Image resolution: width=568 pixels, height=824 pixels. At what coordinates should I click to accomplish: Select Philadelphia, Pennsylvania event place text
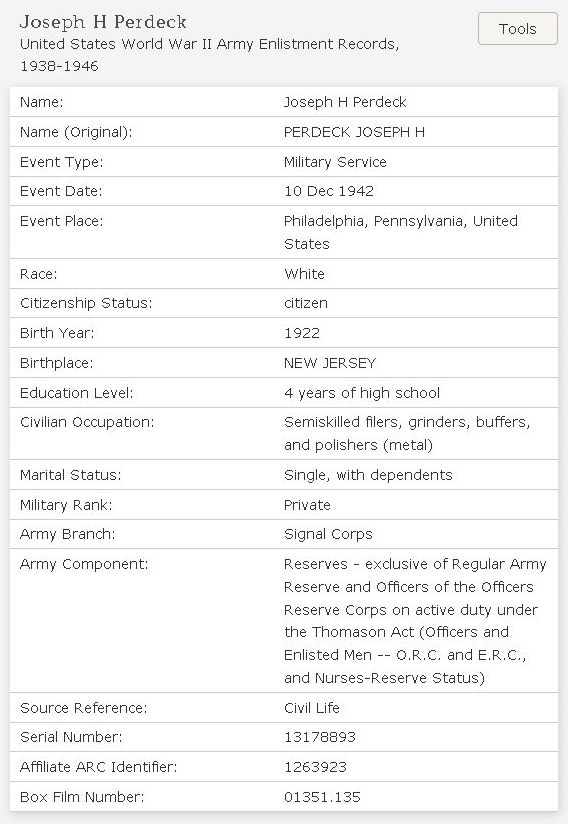click(x=401, y=232)
